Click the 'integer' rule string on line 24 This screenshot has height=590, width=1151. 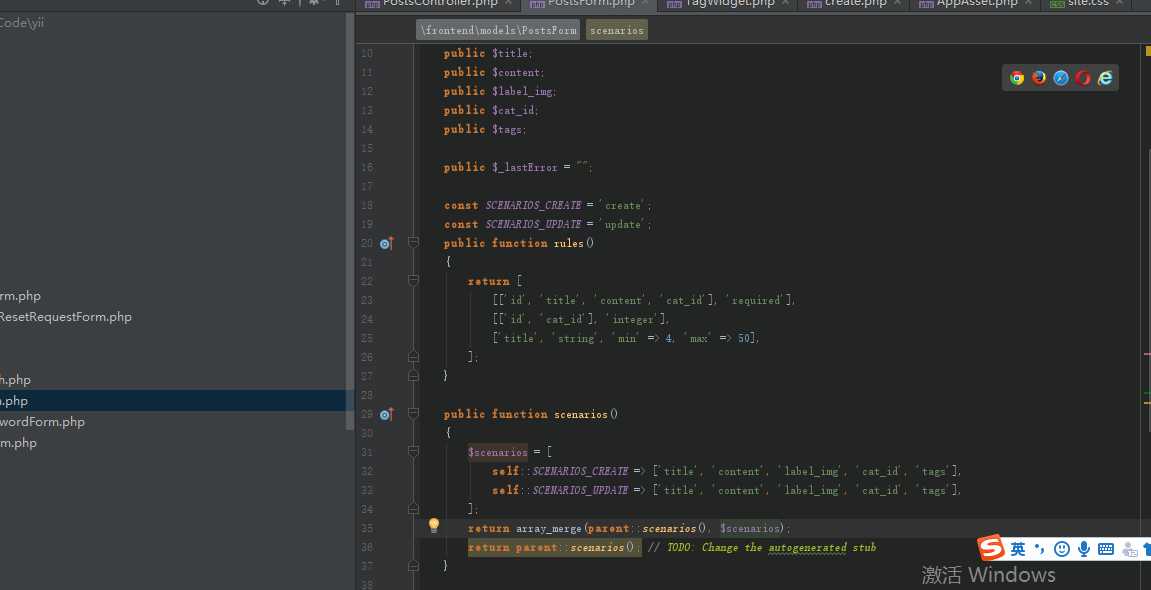[633, 319]
